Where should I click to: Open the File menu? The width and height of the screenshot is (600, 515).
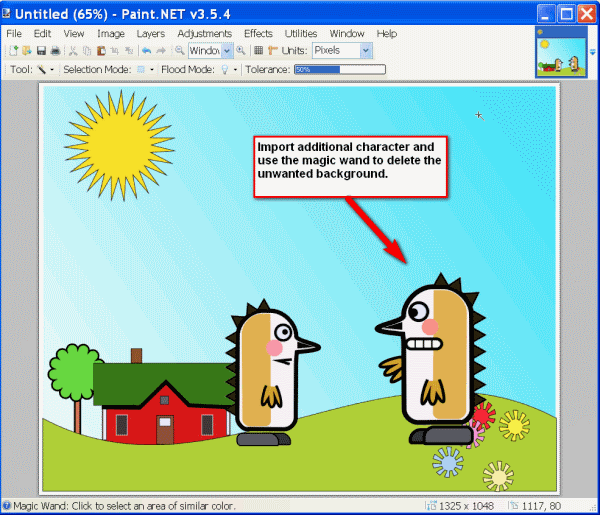click(14, 34)
